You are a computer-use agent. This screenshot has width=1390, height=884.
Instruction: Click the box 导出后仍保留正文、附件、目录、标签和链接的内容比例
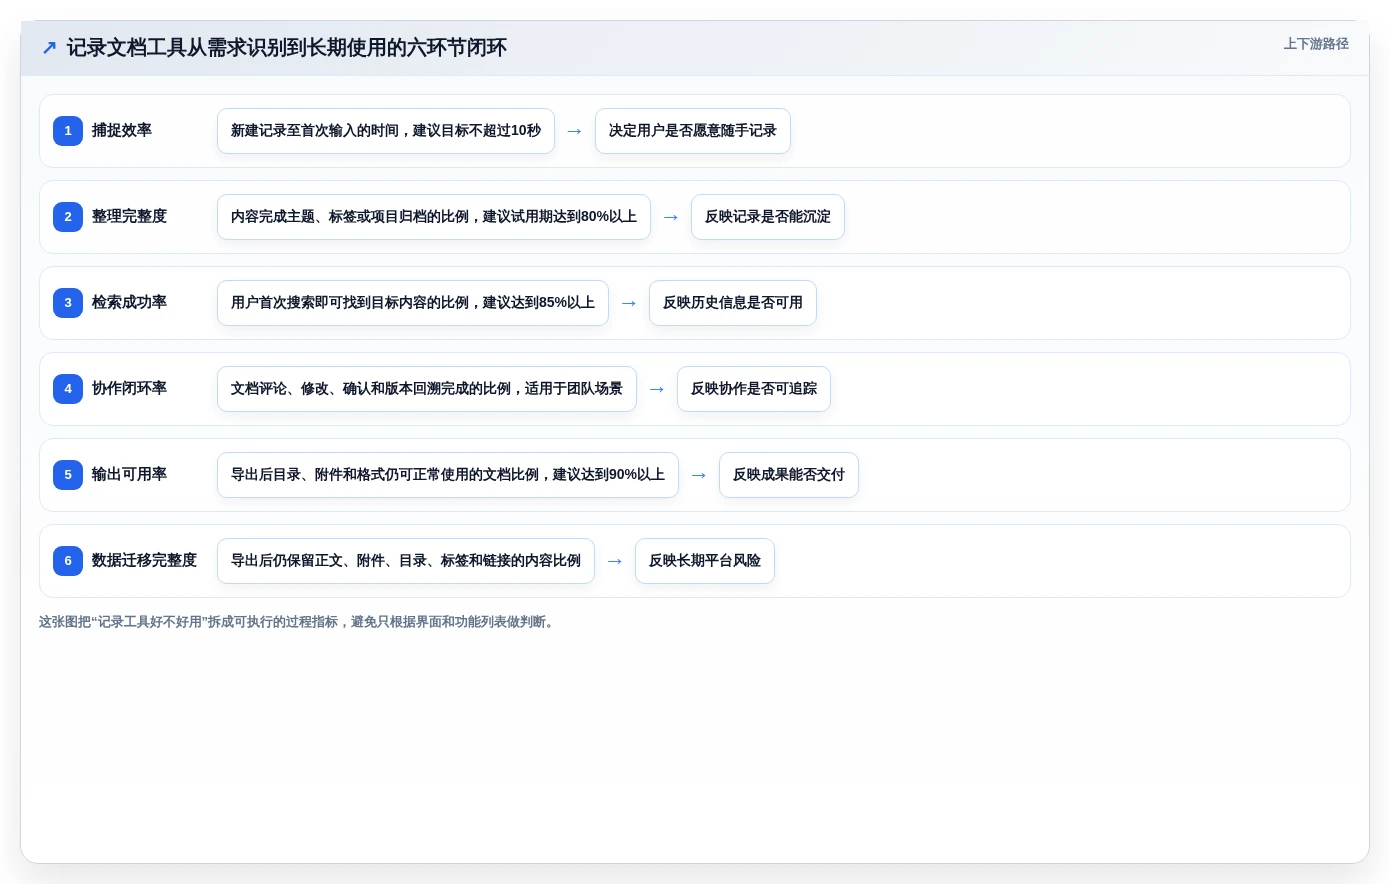(x=406, y=561)
